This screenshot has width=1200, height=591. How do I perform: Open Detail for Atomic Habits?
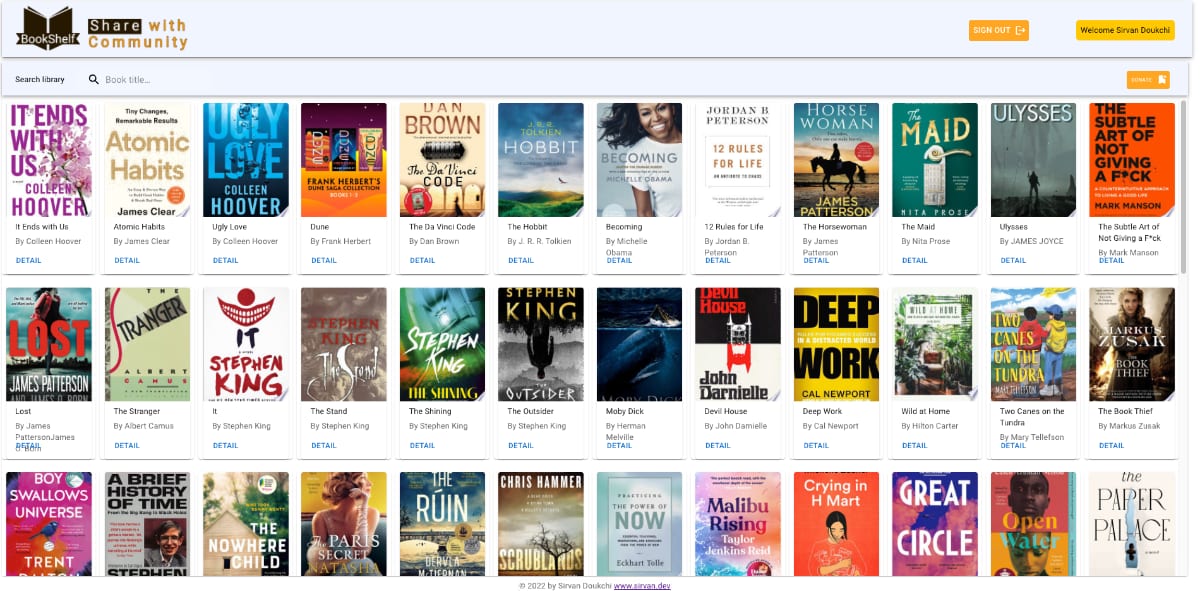127,260
